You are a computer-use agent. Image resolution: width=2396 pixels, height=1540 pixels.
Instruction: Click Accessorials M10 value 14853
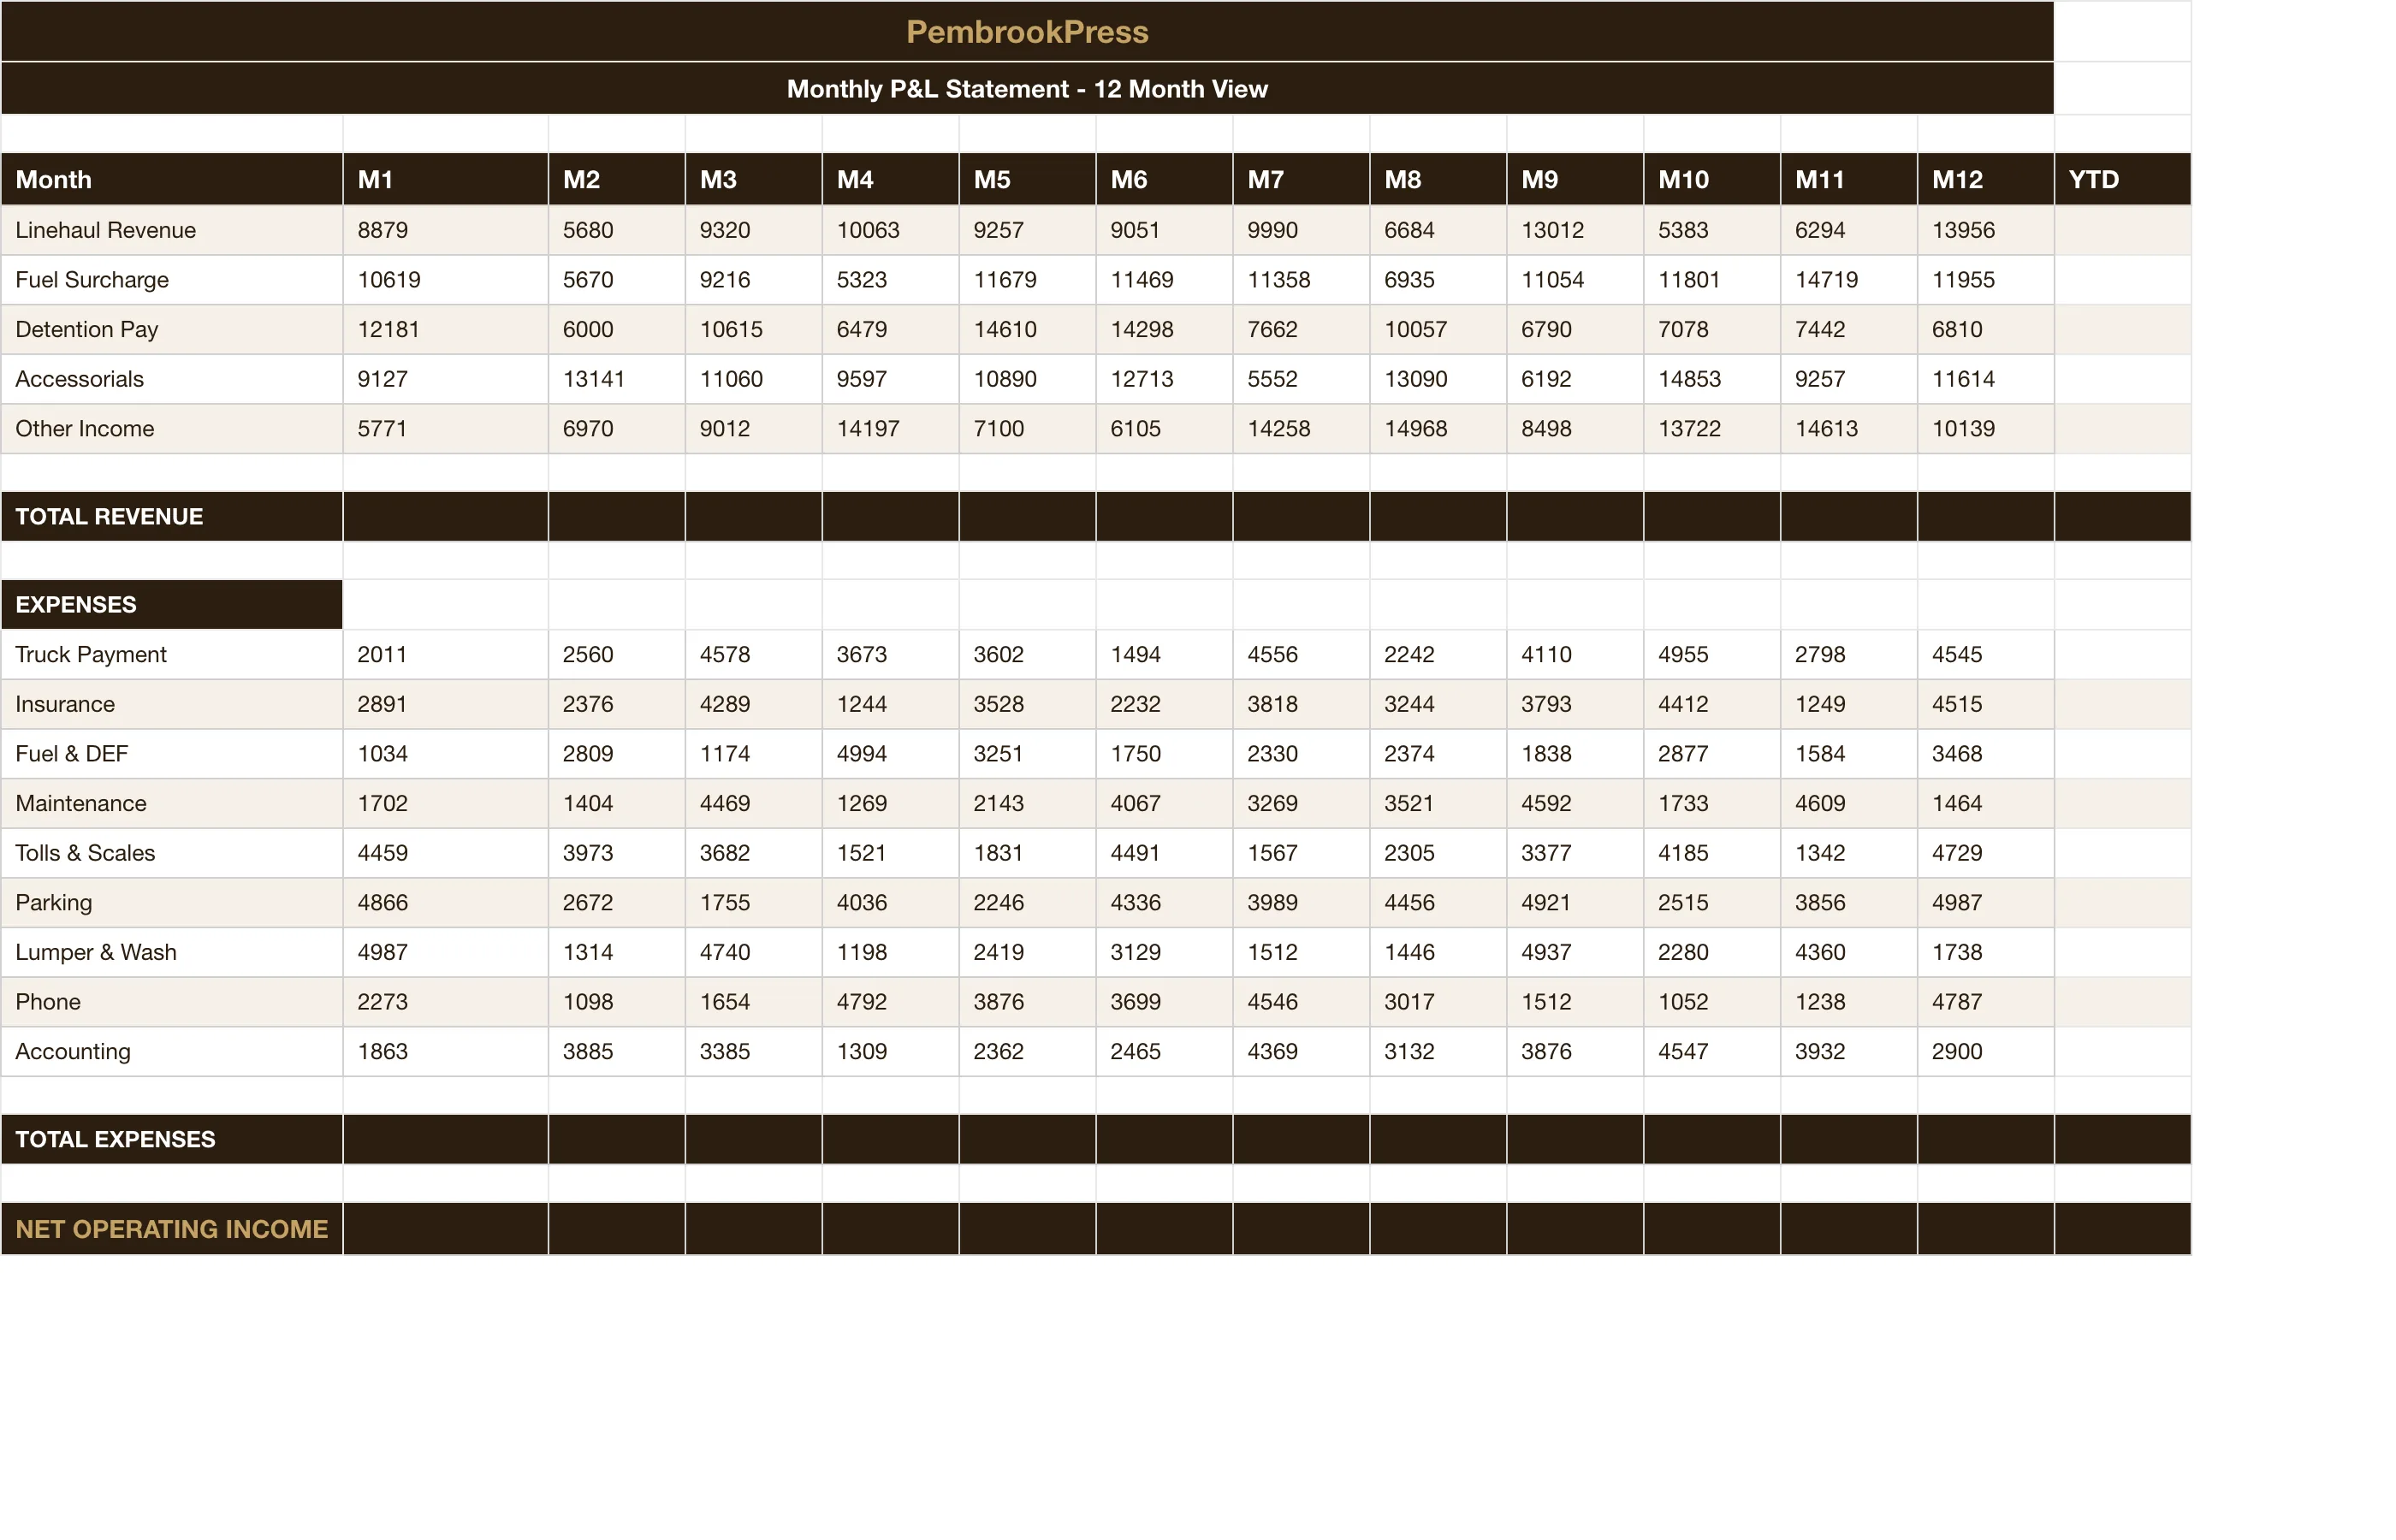1711,379
